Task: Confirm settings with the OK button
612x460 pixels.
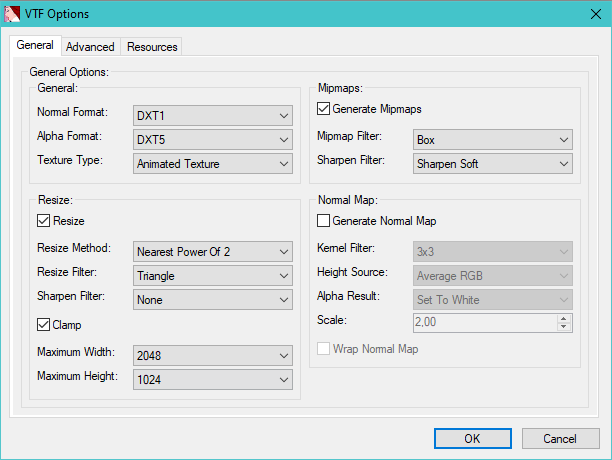Action: pyautogui.click(x=473, y=439)
